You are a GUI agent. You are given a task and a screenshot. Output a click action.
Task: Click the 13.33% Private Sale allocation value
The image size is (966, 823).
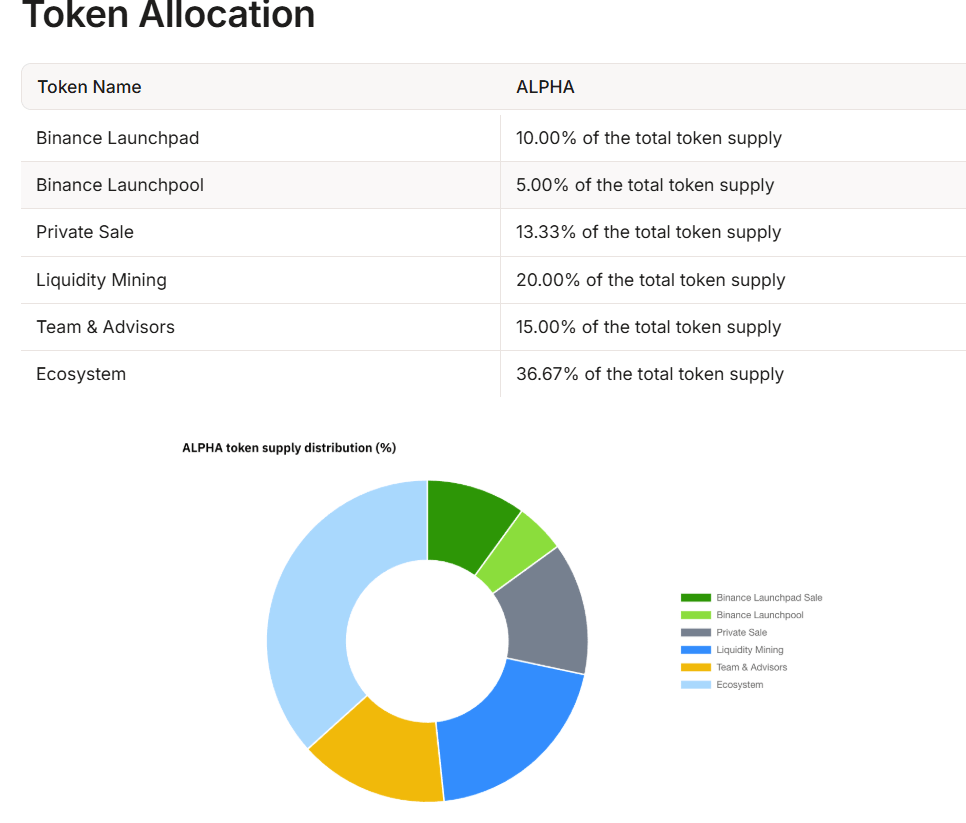(648, 232)
